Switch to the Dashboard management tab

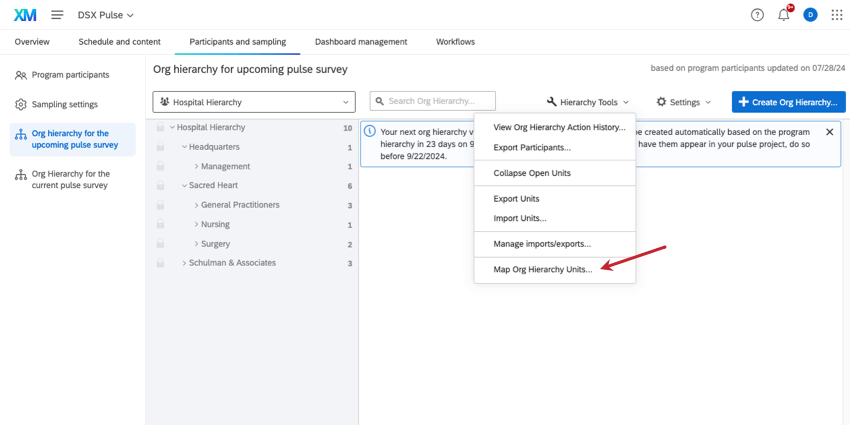(x=361, y=42)
